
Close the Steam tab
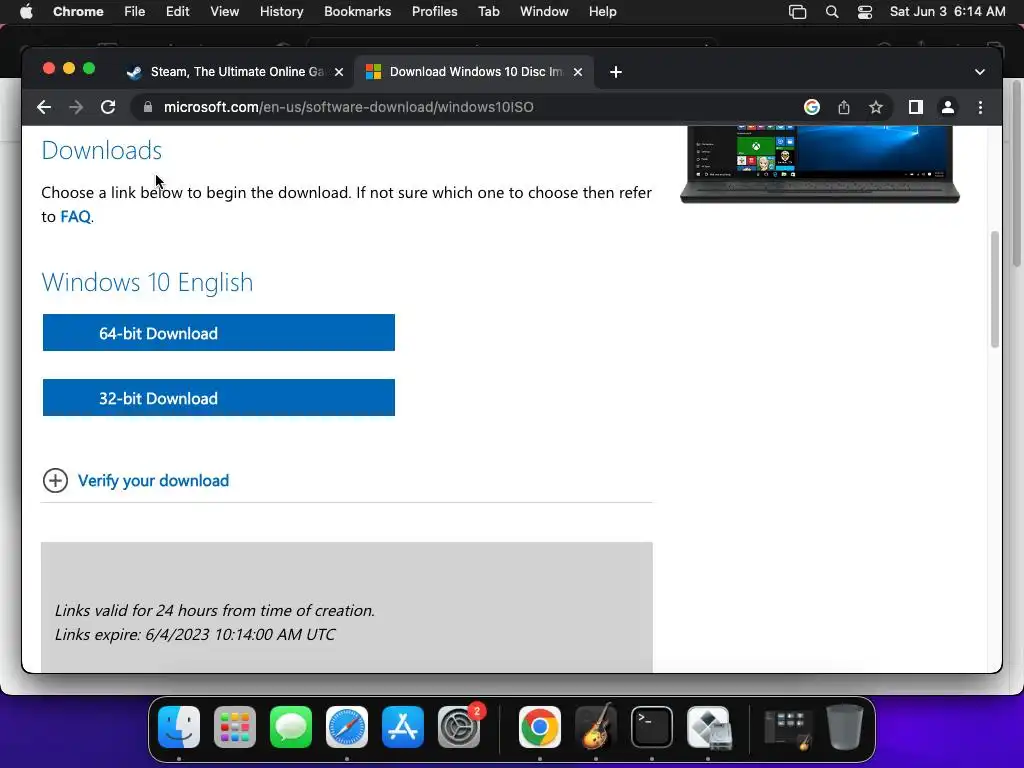339,72
